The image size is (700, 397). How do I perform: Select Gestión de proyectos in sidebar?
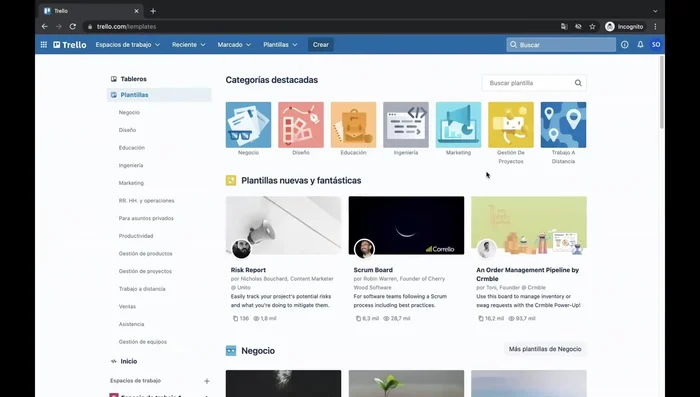point(145,271)
